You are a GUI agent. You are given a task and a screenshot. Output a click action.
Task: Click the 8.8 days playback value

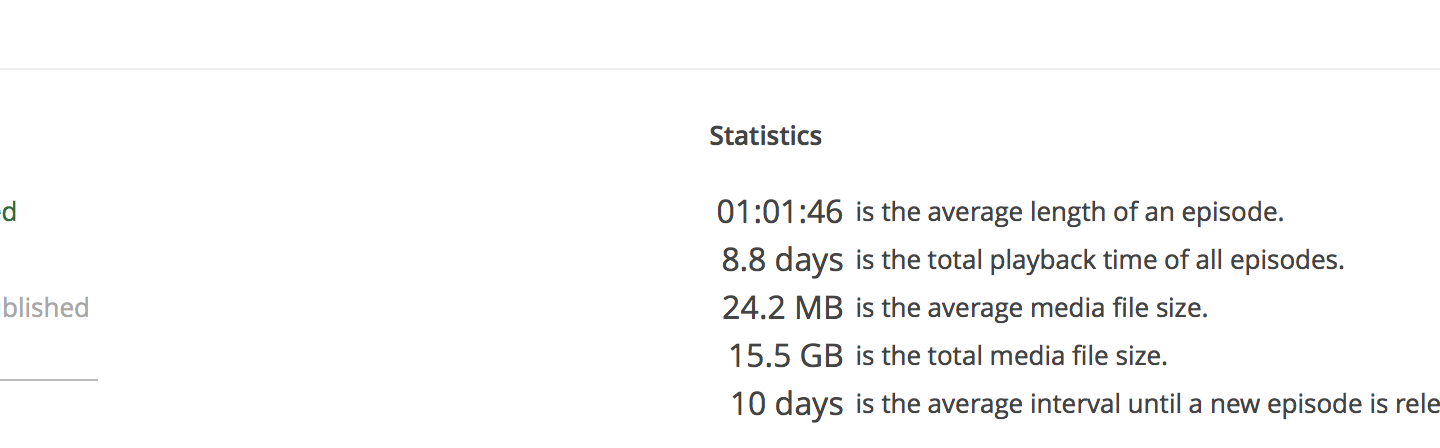pos(782,260)
